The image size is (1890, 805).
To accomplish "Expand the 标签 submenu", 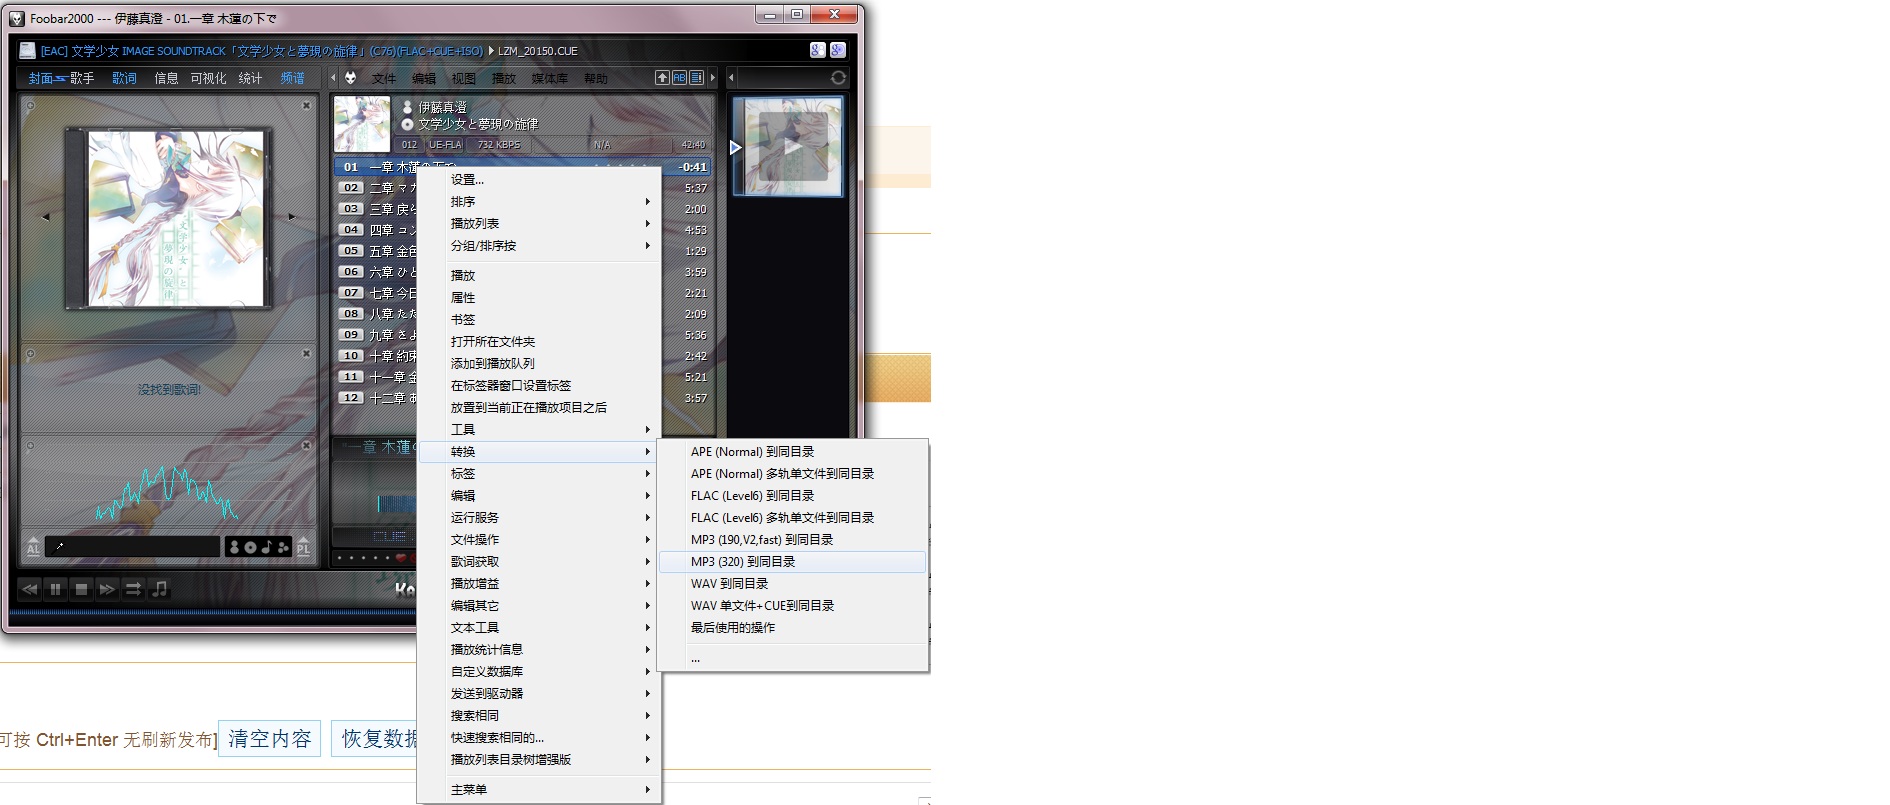I will (x=540, y=474).
